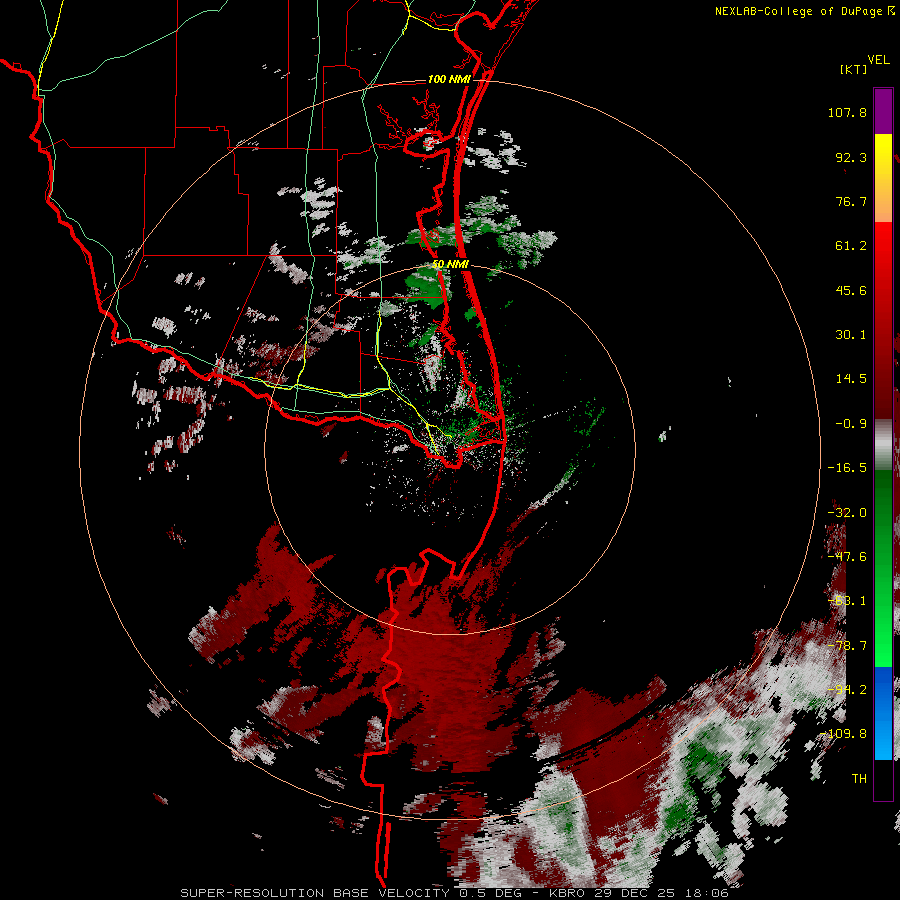Click the 14.5 legend value
The height and width of the screenshot is (900, 900).
(851, 379)
